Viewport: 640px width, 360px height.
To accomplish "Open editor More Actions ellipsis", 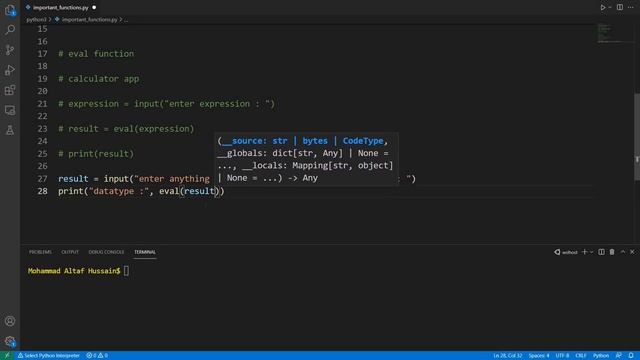I will pyautogui.click(x=631, y=7).
